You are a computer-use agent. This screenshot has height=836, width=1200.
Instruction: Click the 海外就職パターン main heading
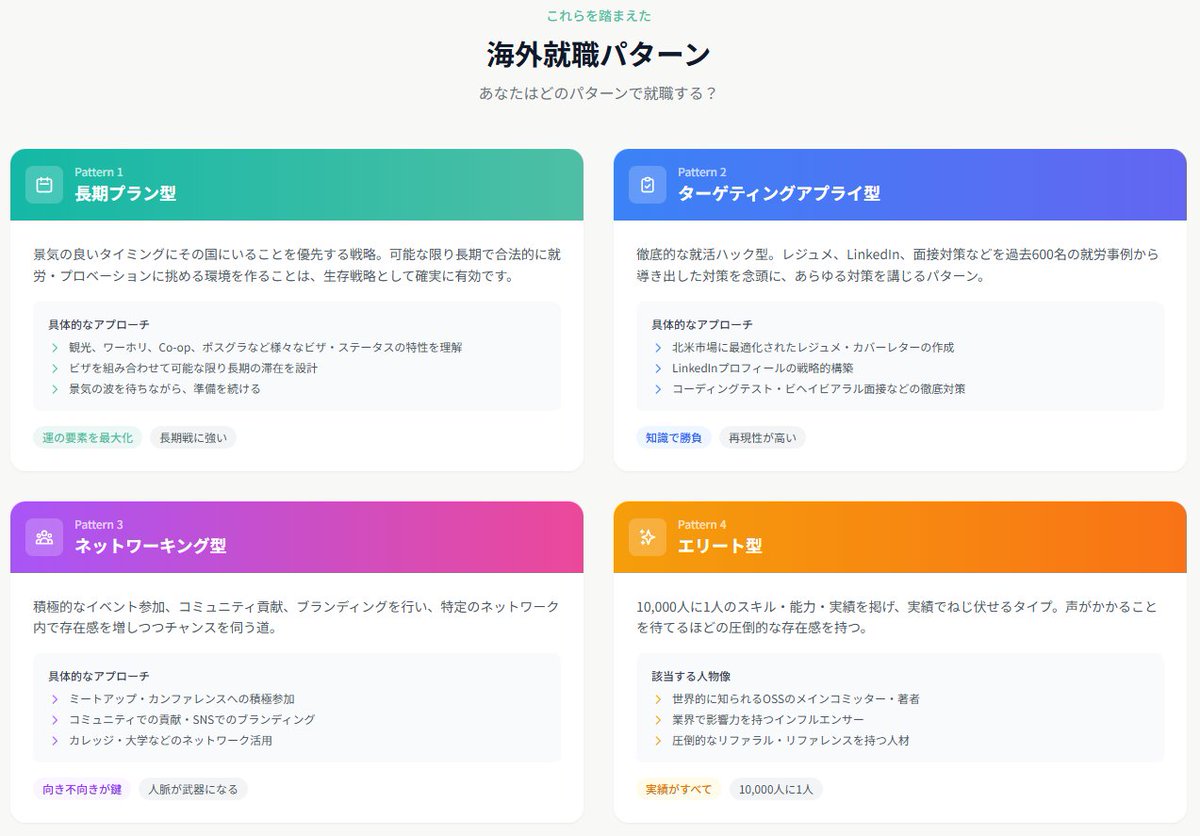pos(599,54)
